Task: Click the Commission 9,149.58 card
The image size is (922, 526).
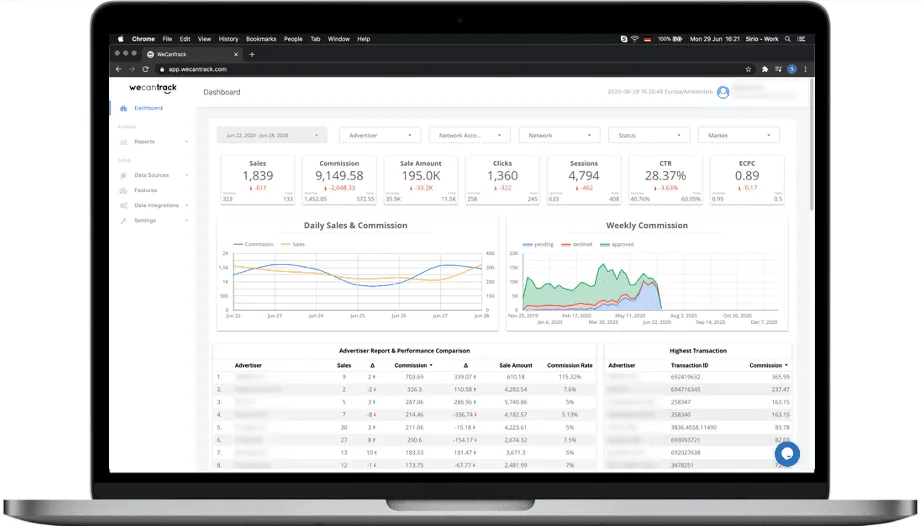Action: click(339, 180)
